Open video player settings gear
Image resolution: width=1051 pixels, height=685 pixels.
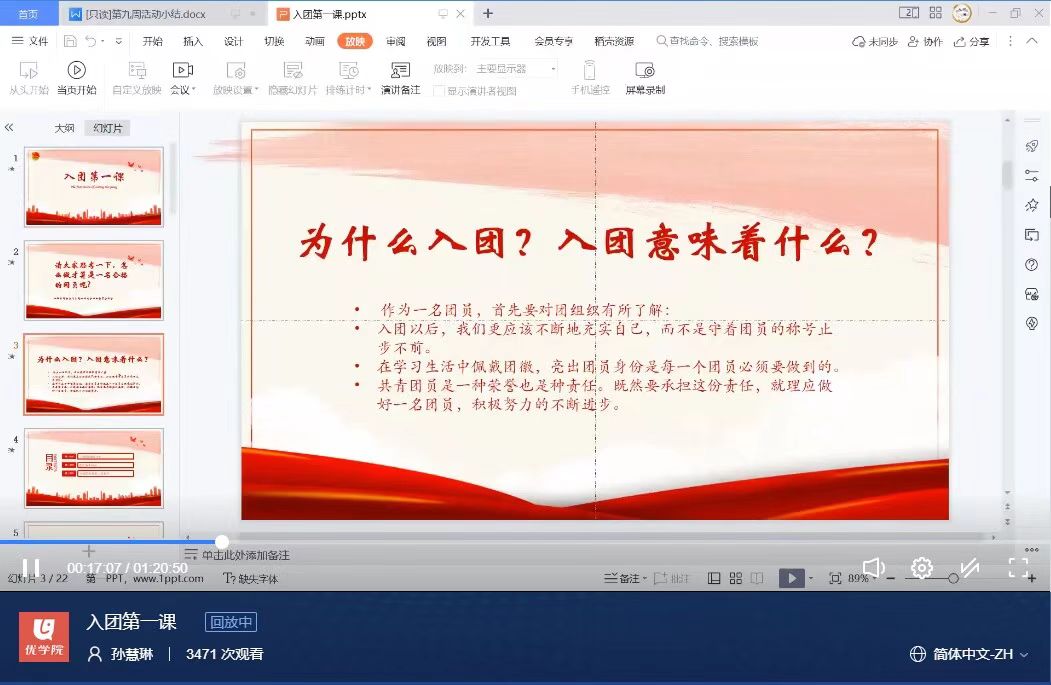tap(921, 568)
